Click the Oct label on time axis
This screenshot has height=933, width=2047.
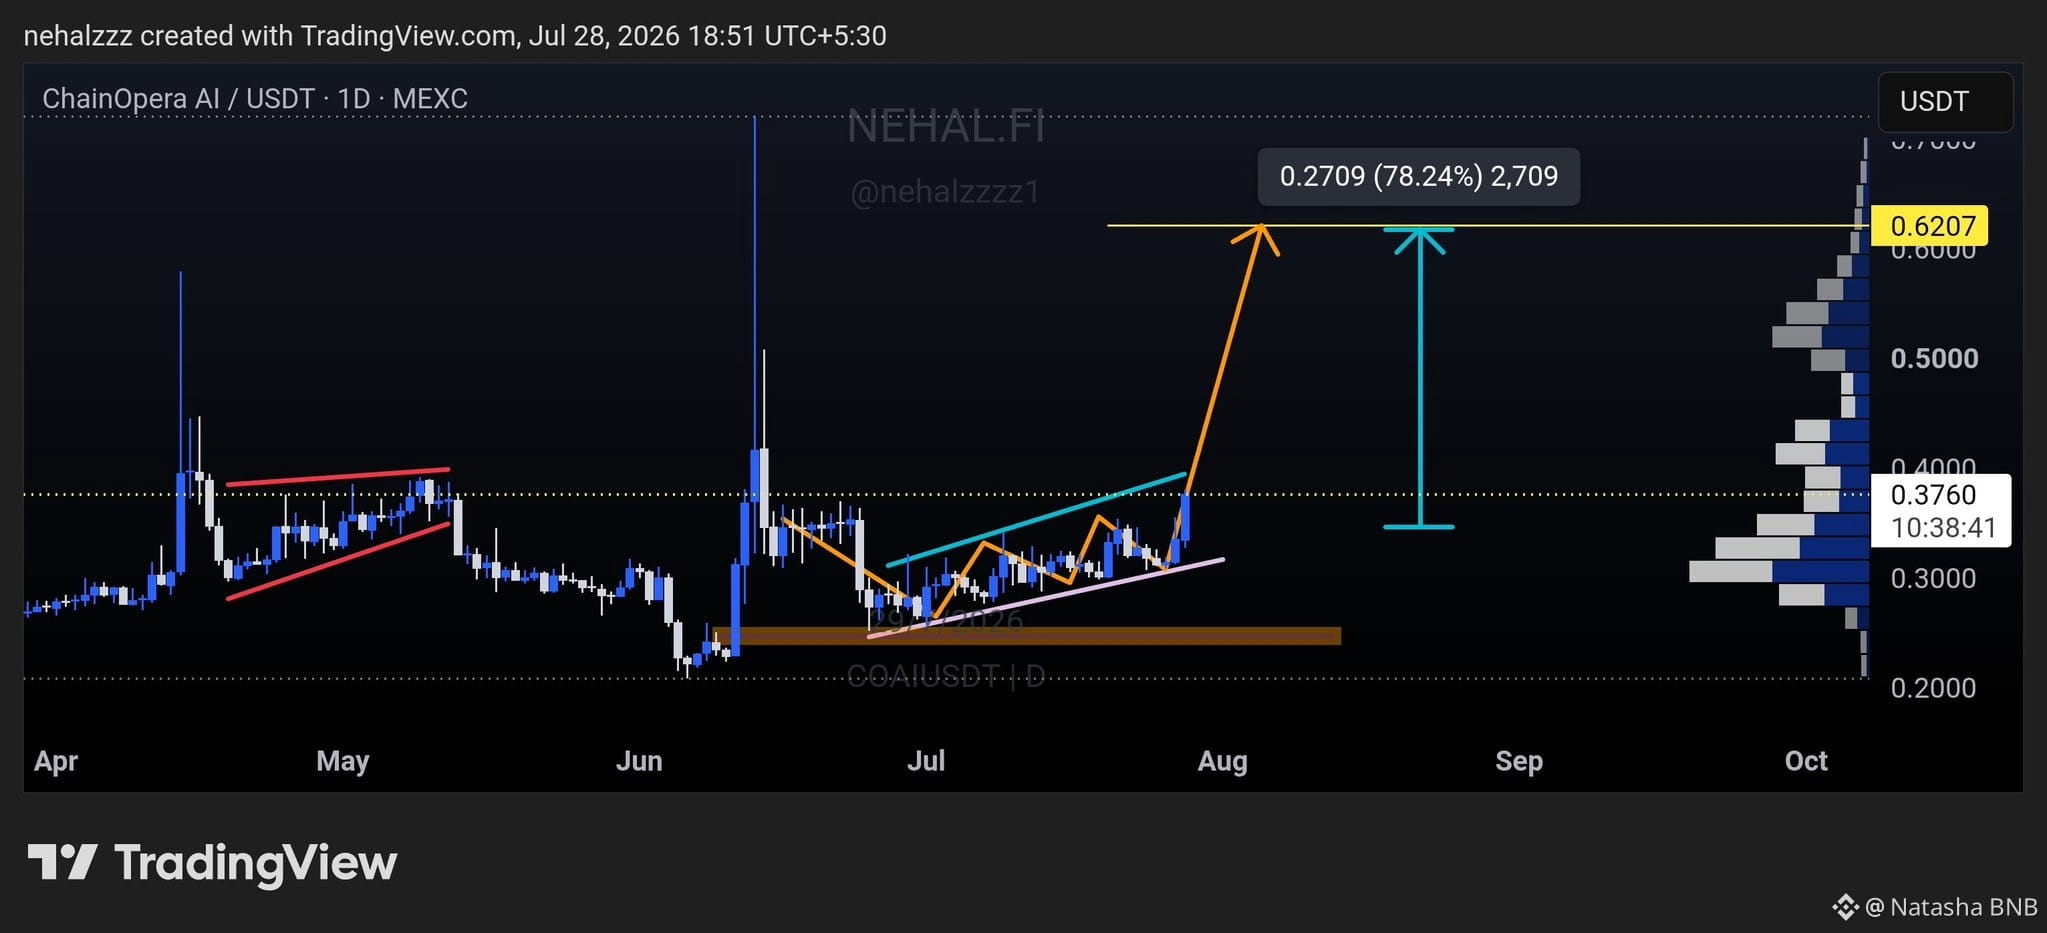[x=1806, y=761]
